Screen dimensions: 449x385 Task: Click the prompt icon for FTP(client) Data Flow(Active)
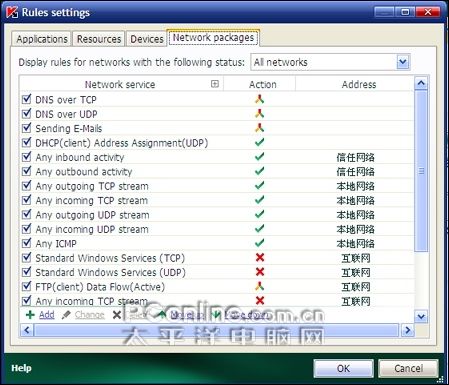tap(260, 286)
